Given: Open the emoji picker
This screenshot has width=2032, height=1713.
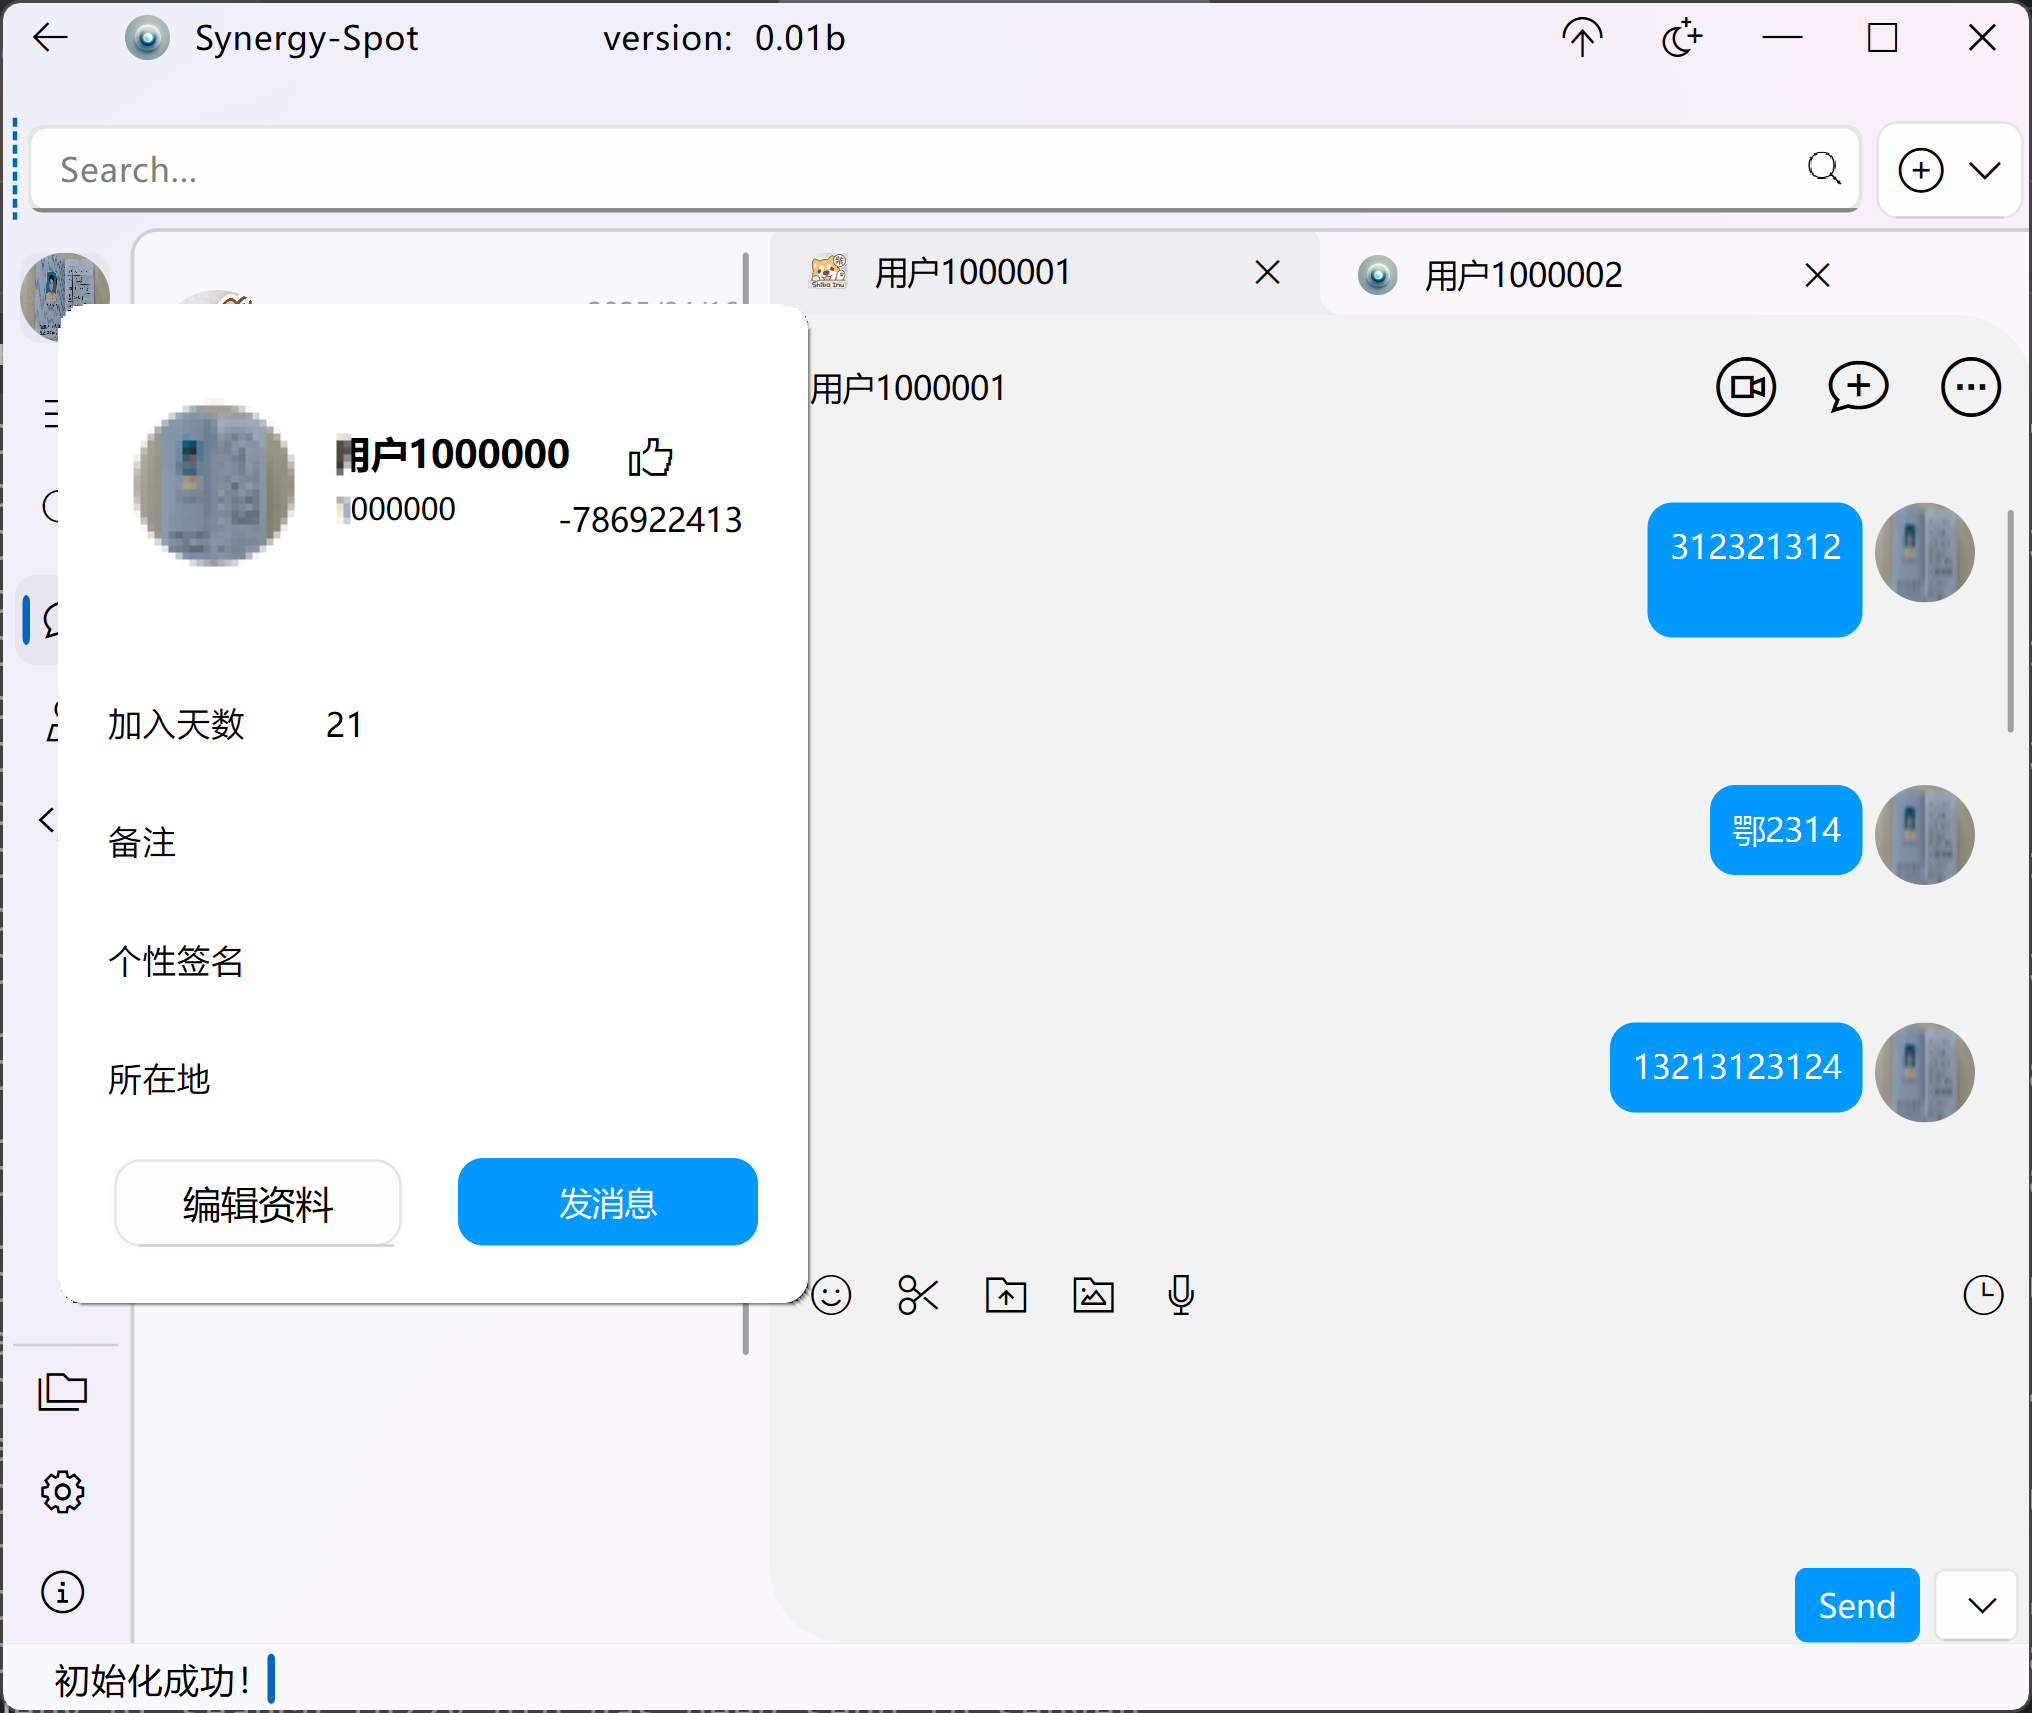Looking at the screenshot, I should (x=832, y=1295).
